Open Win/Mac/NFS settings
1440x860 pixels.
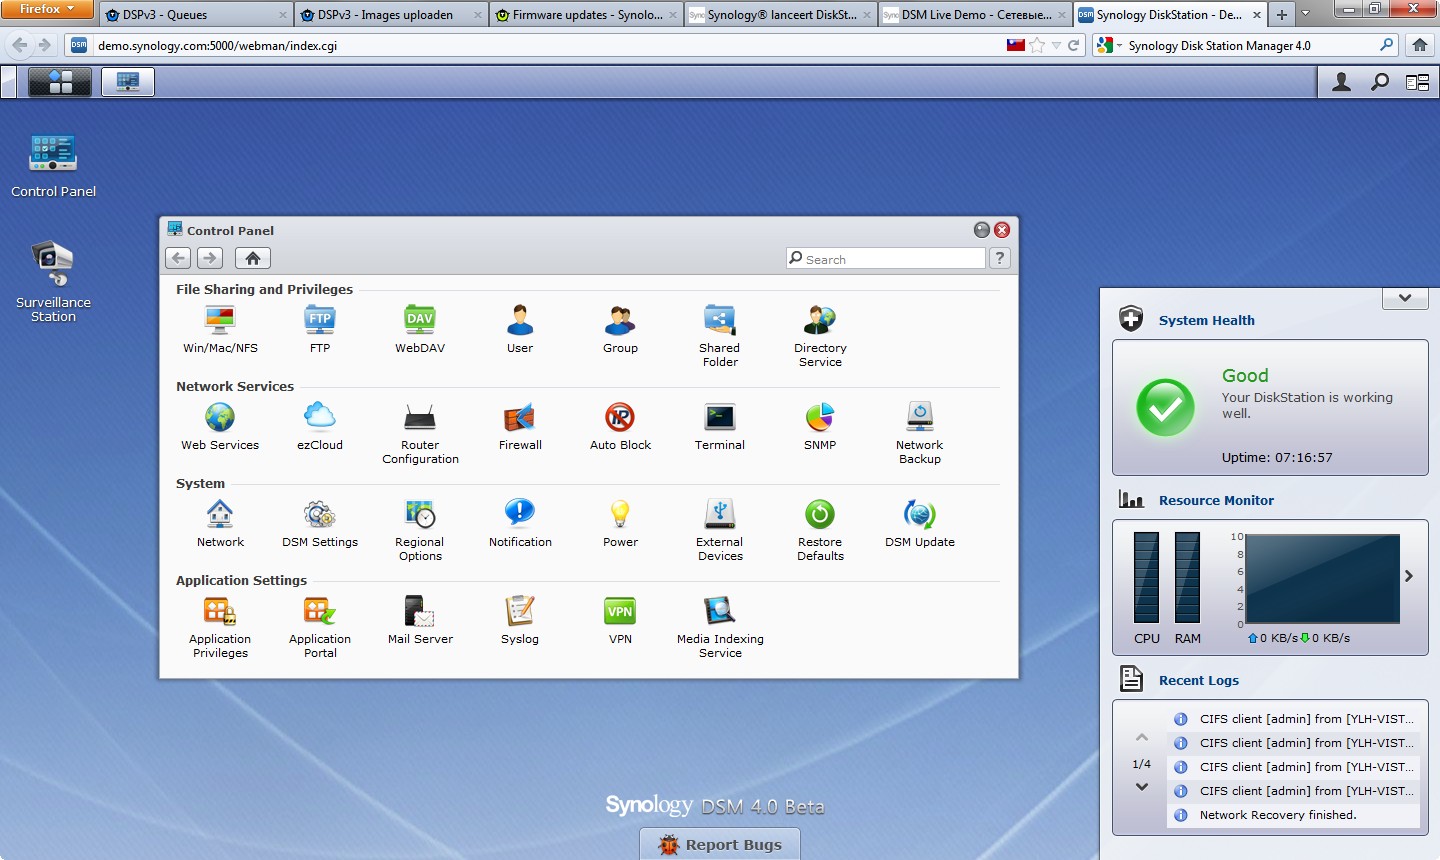pyautogui.click(x=220, y=329)
